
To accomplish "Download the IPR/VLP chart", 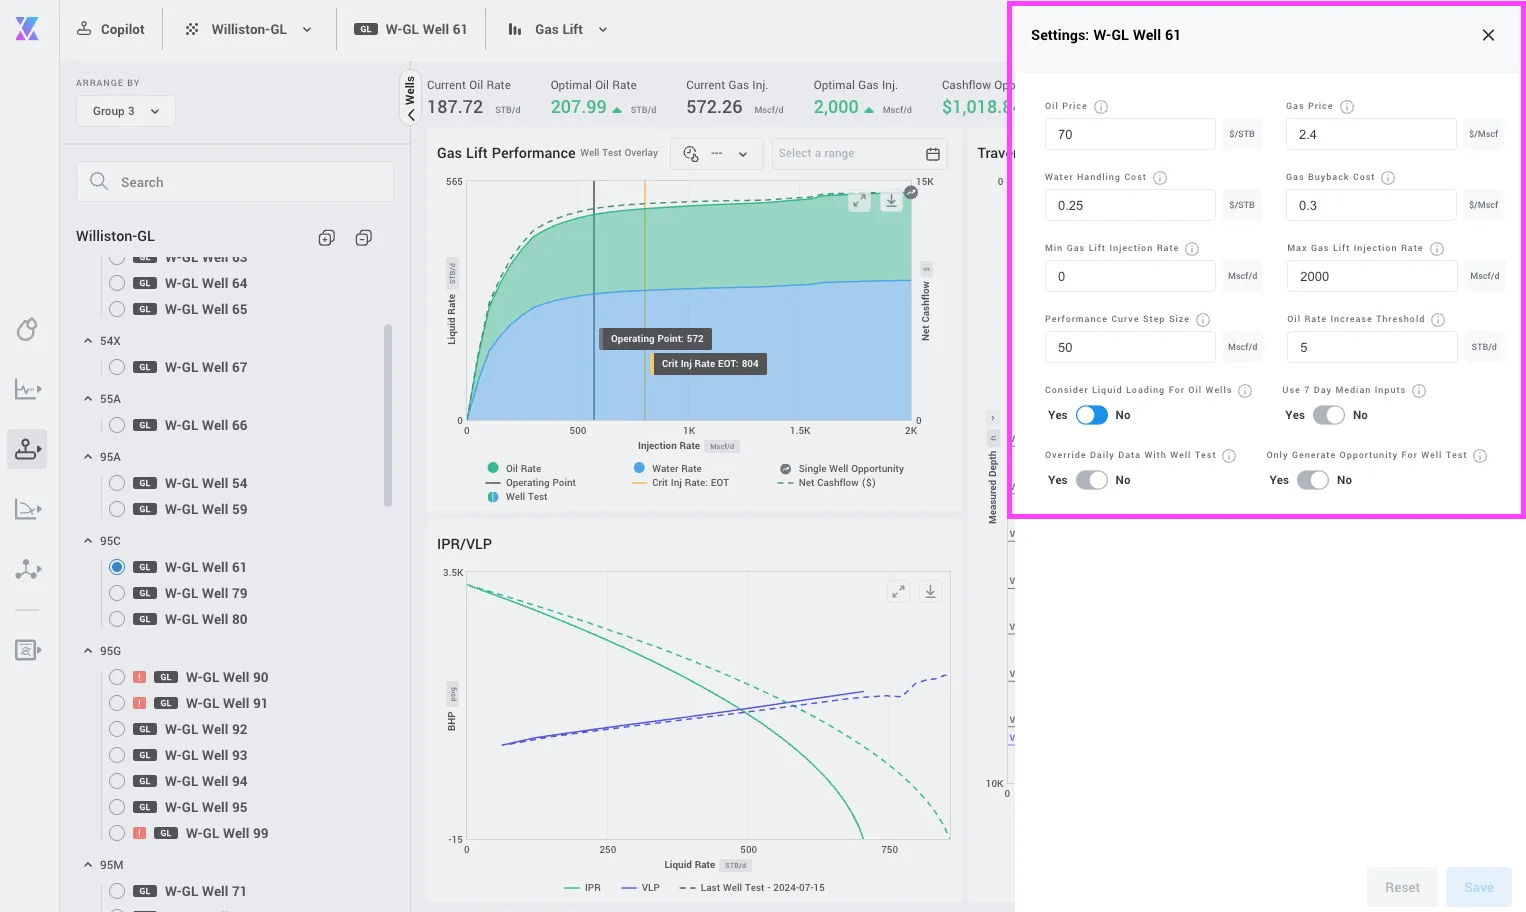I will pyautogui.click(x=930, y=592).
